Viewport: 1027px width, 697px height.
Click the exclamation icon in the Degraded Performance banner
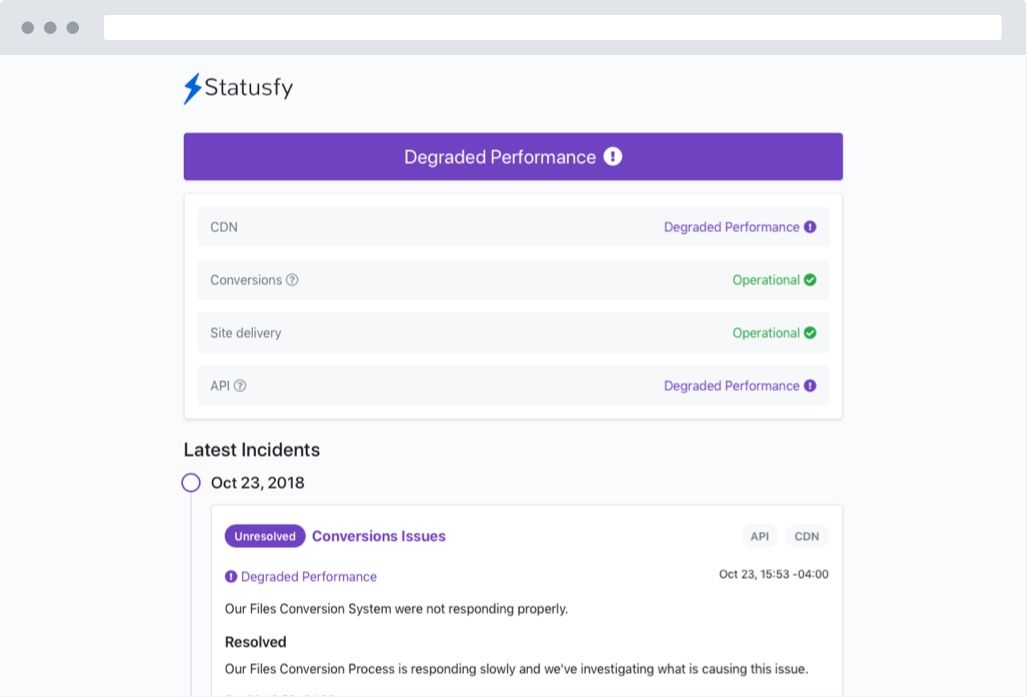point(613,156)
